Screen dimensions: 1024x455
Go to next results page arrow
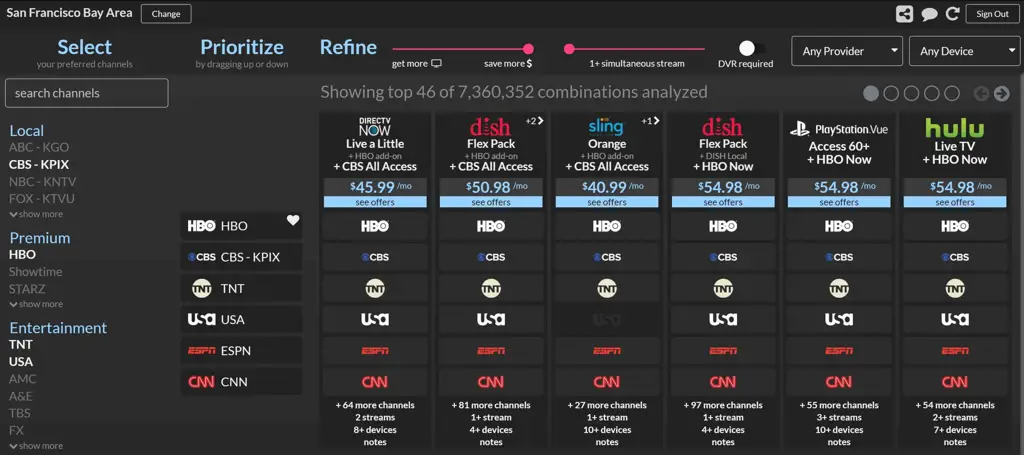(x=1002, y=93)
